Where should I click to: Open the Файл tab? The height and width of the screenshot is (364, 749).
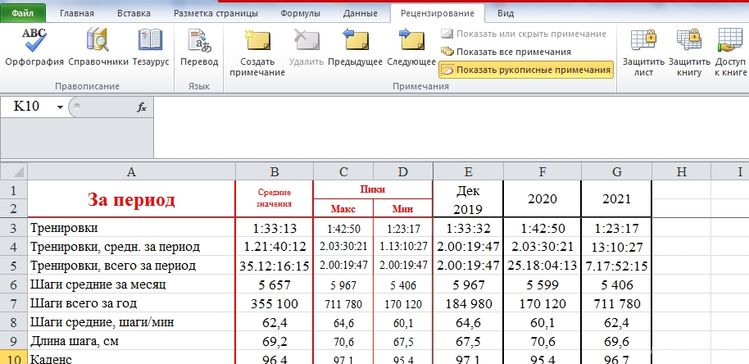(x=23, y=13)
